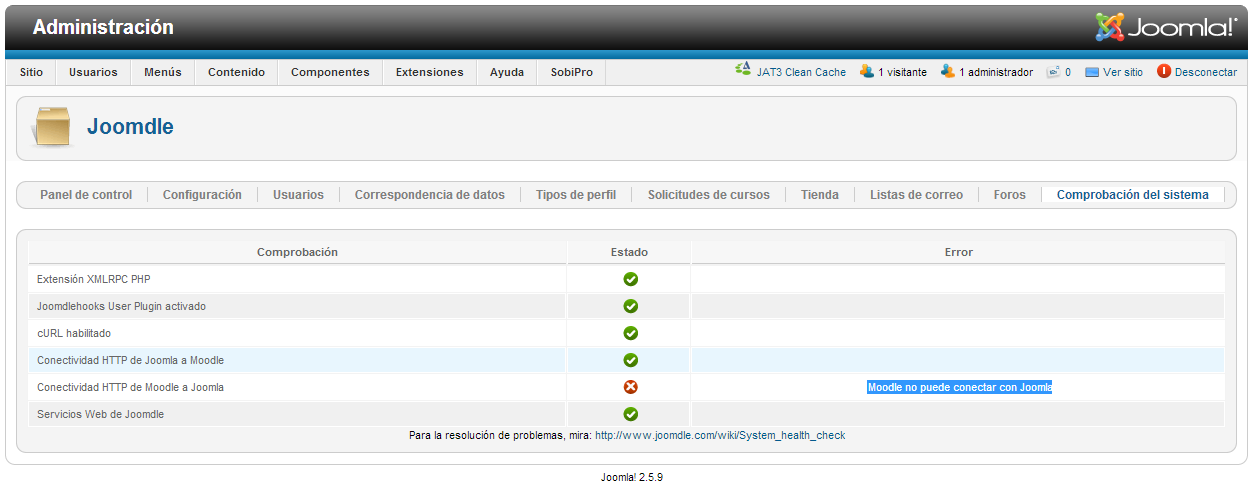Image resolution: width=1253 pixels, height=499 pixels.
Task: Click the 'Joomla! 2.5.9' footer text
Action: click(x=632, y=477)
